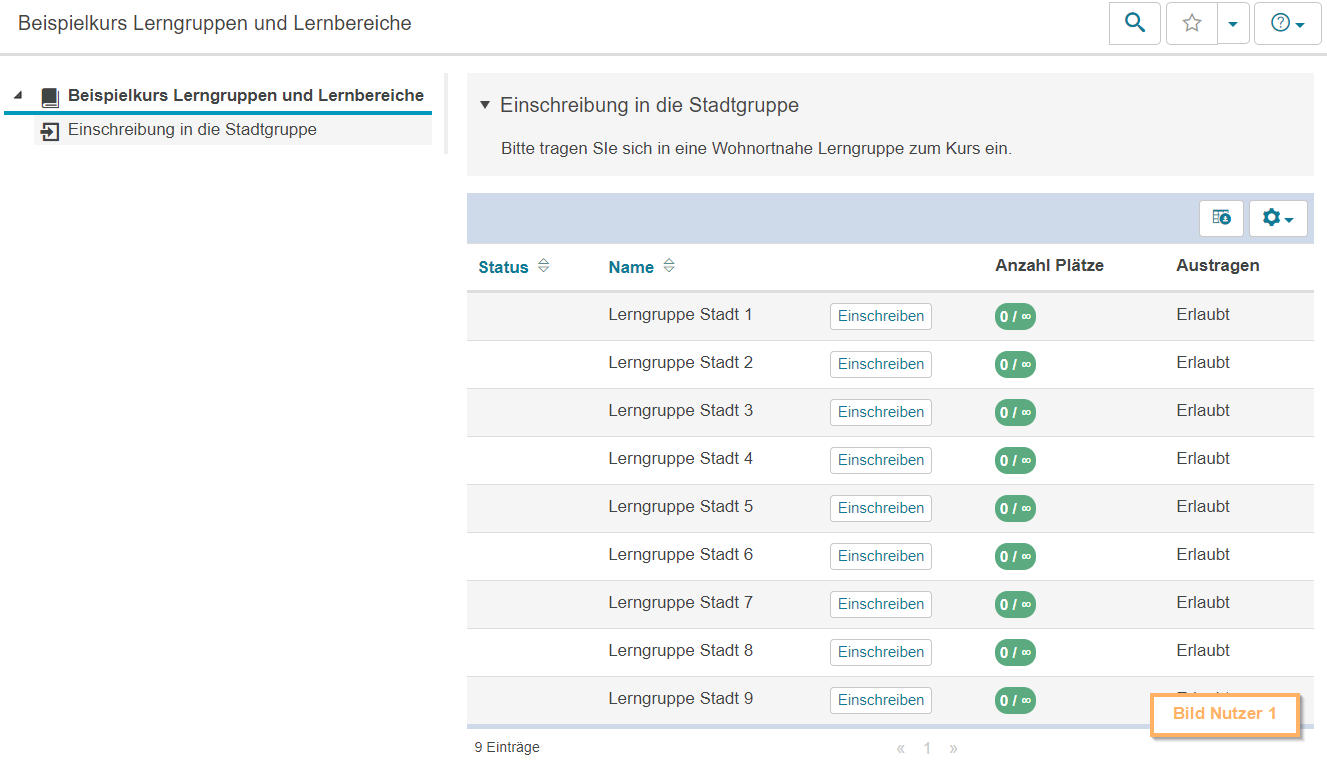Enroll in Lerngruppe Stadt 1
Image resolution: width=1327 pixels, height=760 pixels.
point(880,316)
